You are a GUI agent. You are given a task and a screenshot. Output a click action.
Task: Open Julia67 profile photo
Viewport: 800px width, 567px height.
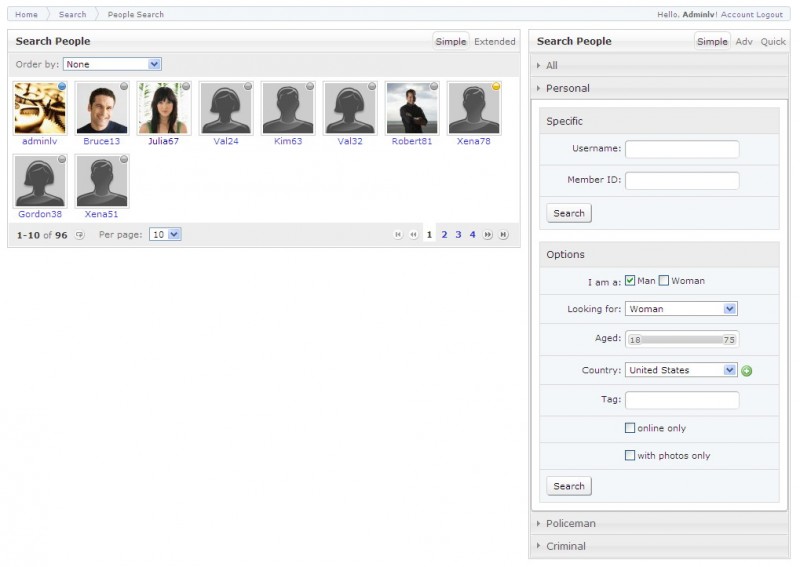point(164,108)
